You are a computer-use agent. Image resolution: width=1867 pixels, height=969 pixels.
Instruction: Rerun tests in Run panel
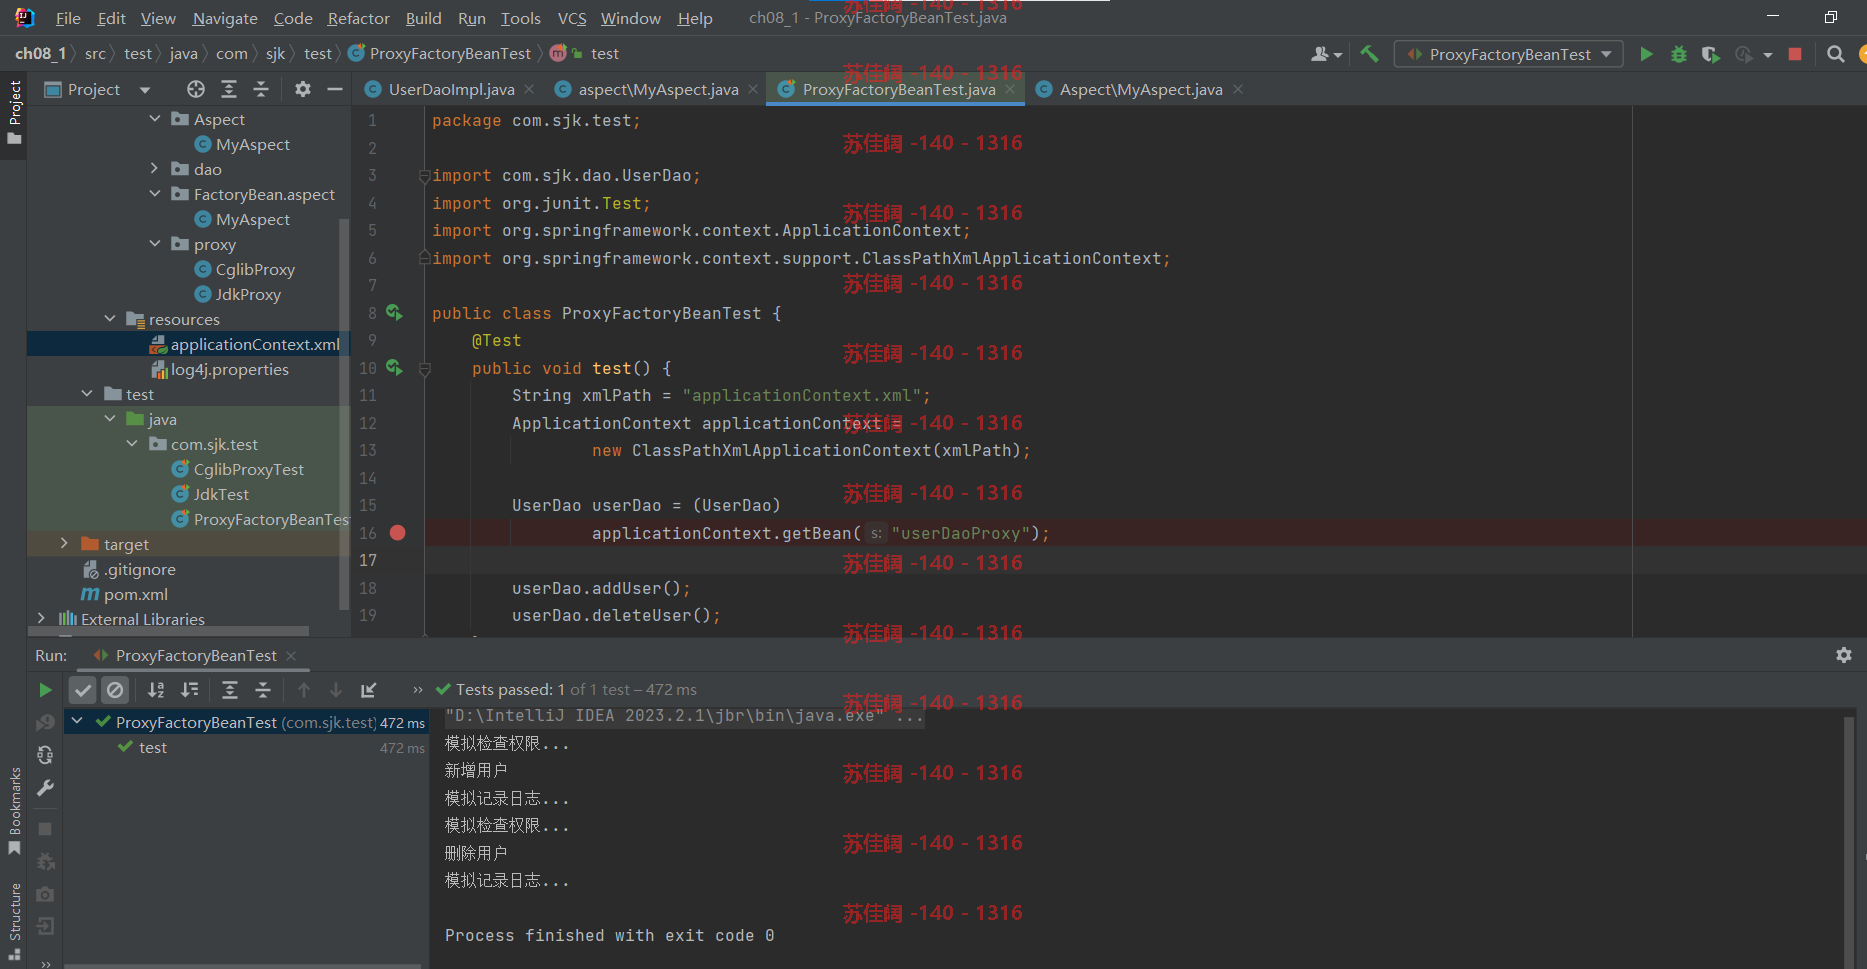tap(45, 690)
